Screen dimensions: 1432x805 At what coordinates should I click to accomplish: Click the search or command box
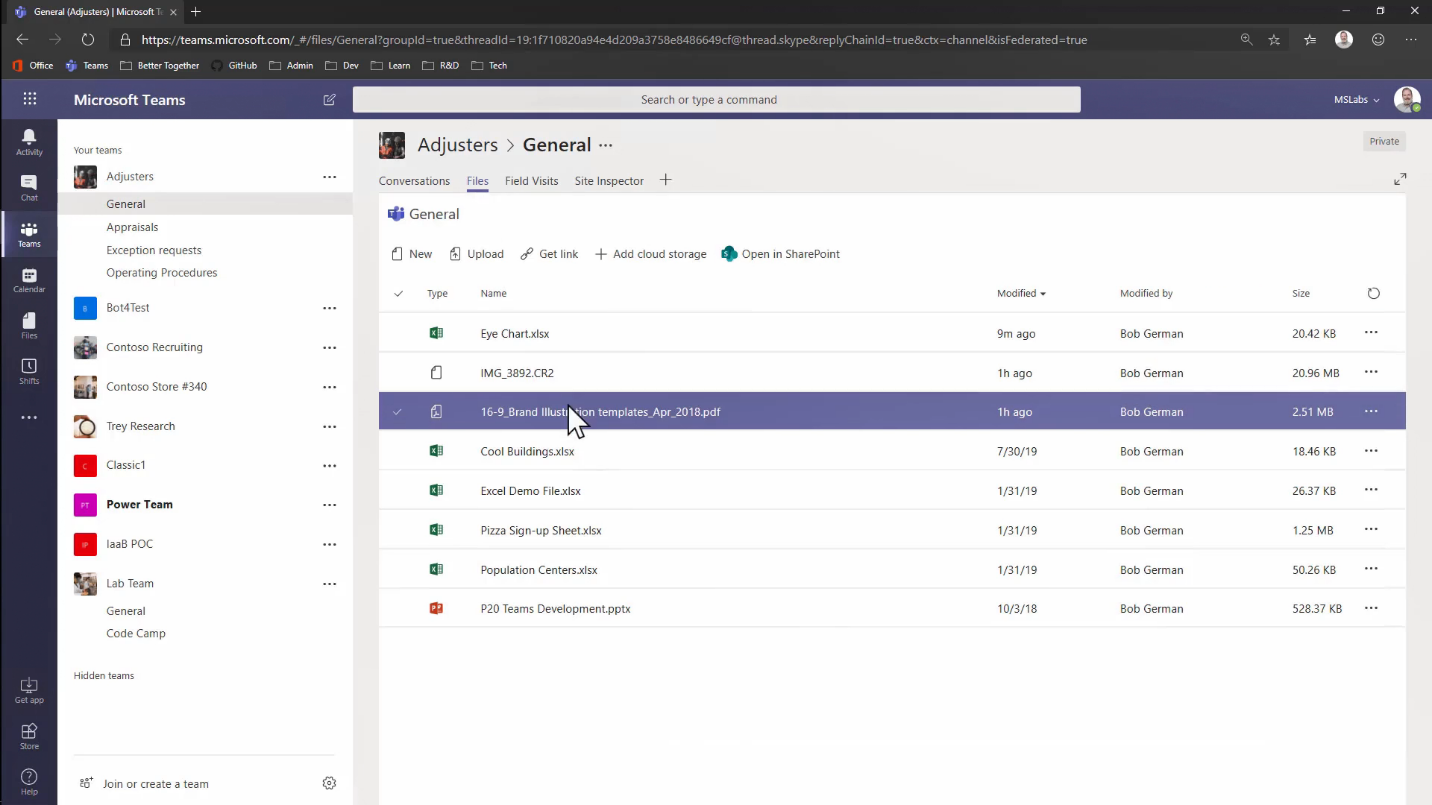pyautogui.click(x=716, y=100)
